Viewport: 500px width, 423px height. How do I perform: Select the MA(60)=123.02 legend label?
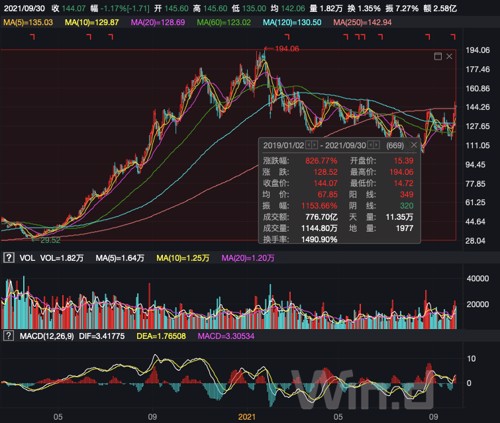[x=224, y=22]
